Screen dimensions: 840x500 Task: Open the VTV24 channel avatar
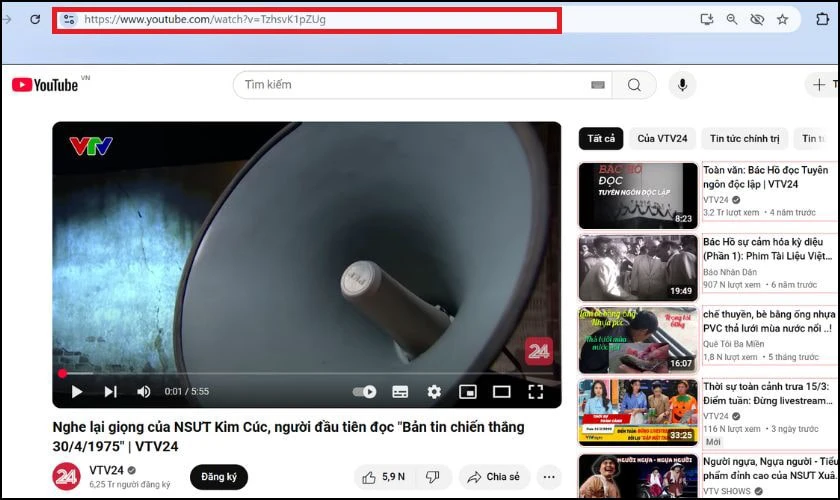pos(66,476)
